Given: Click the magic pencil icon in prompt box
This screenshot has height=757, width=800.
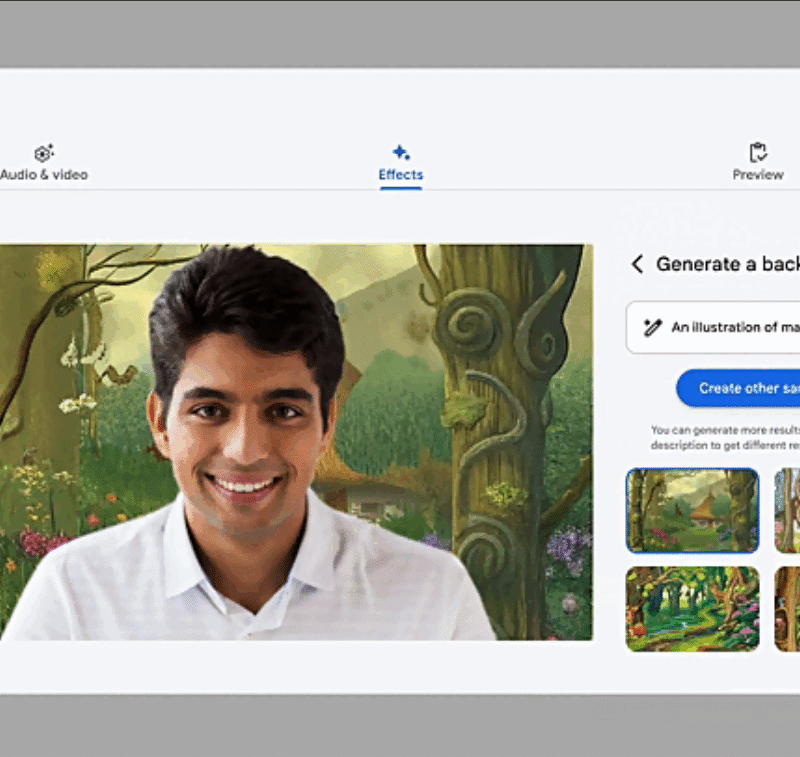Looking at the screenshot, I should coord(653,327).
